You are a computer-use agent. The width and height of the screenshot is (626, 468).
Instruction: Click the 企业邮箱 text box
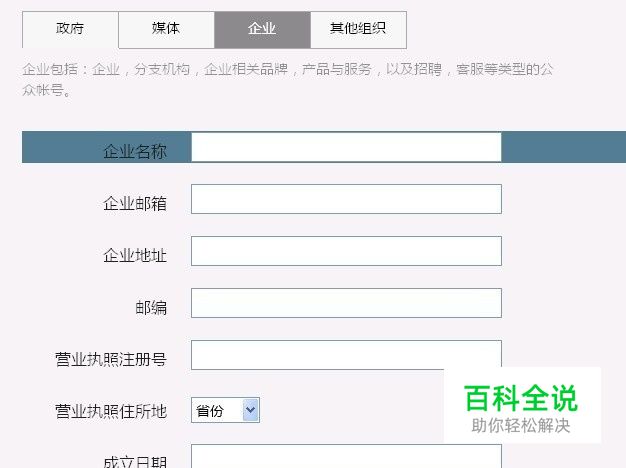click(x=346, y=199)
